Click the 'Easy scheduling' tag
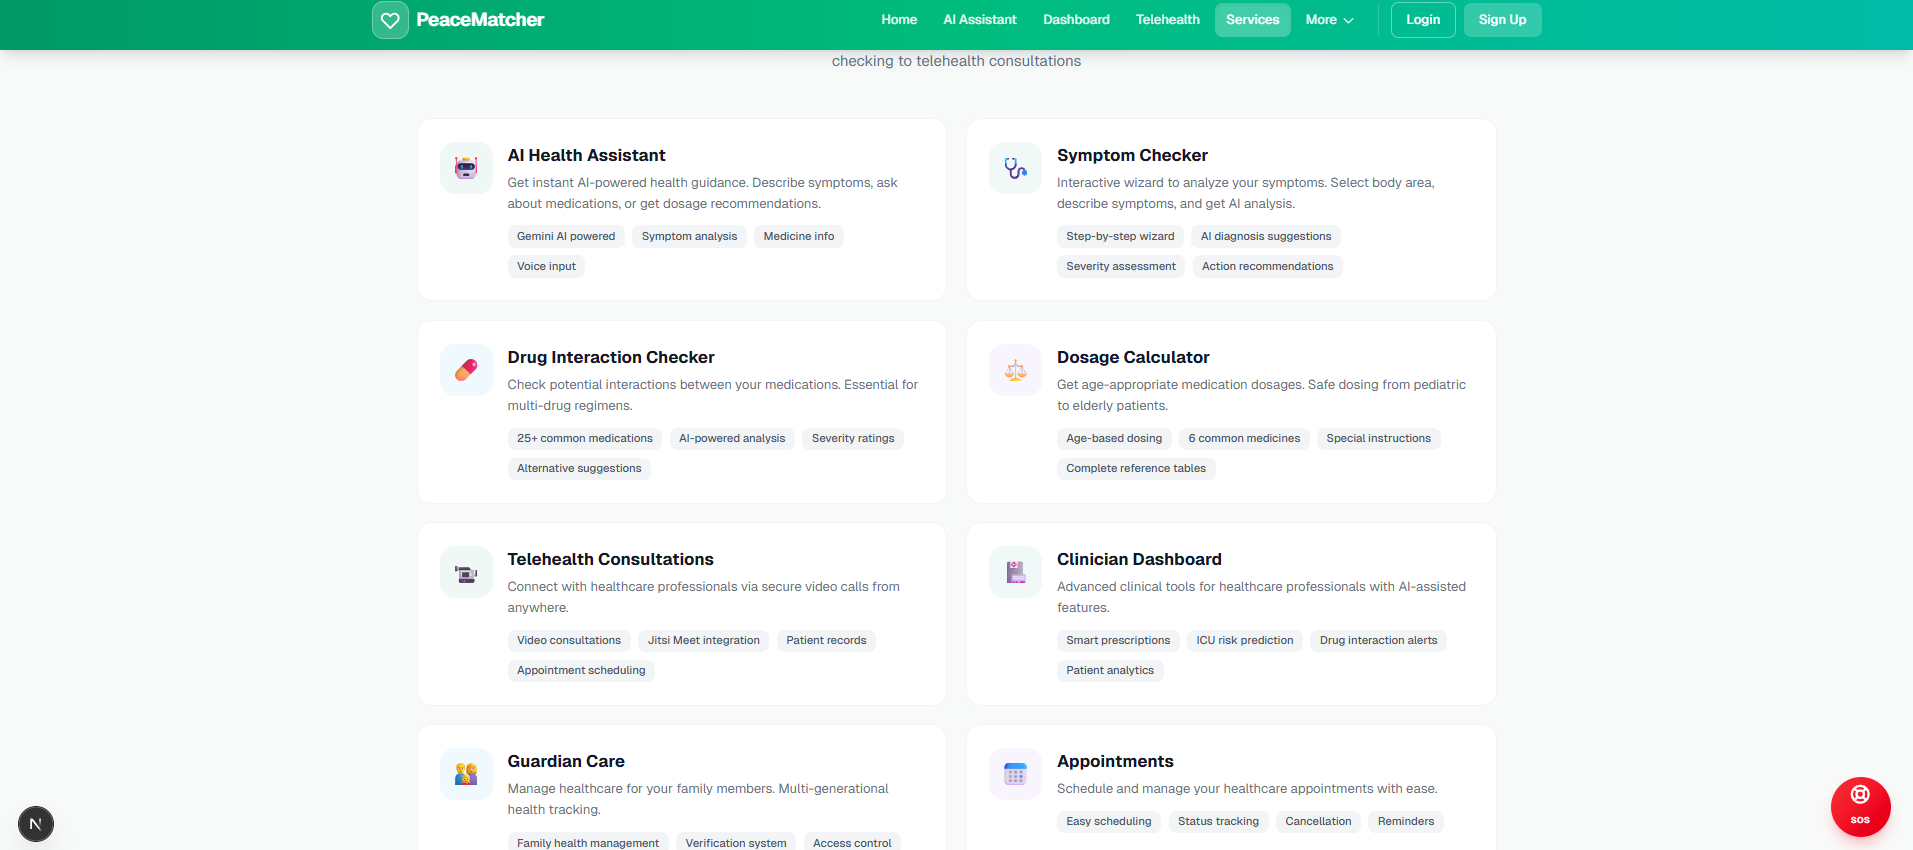The height and width of the screenshot is (850, 1913). (1109, 822)
